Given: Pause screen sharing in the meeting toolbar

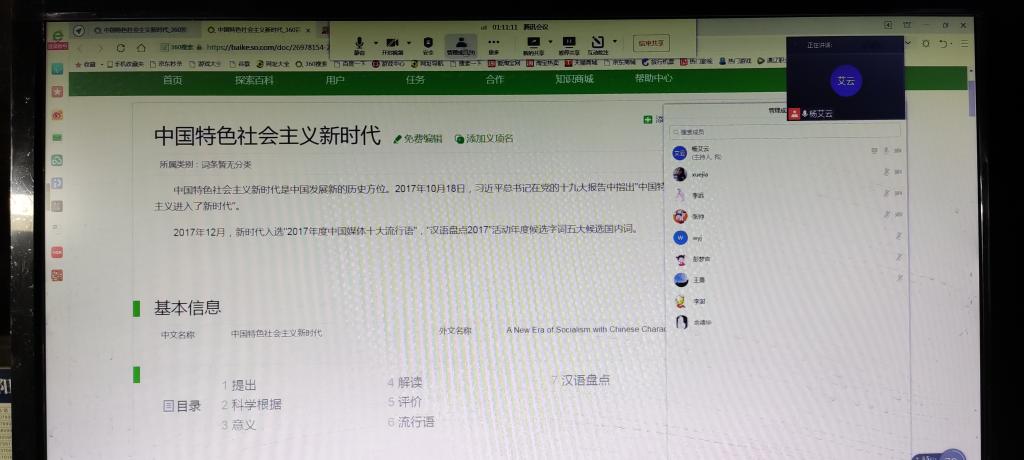Looking at the screenshot, I should click(x=569, y=43).
